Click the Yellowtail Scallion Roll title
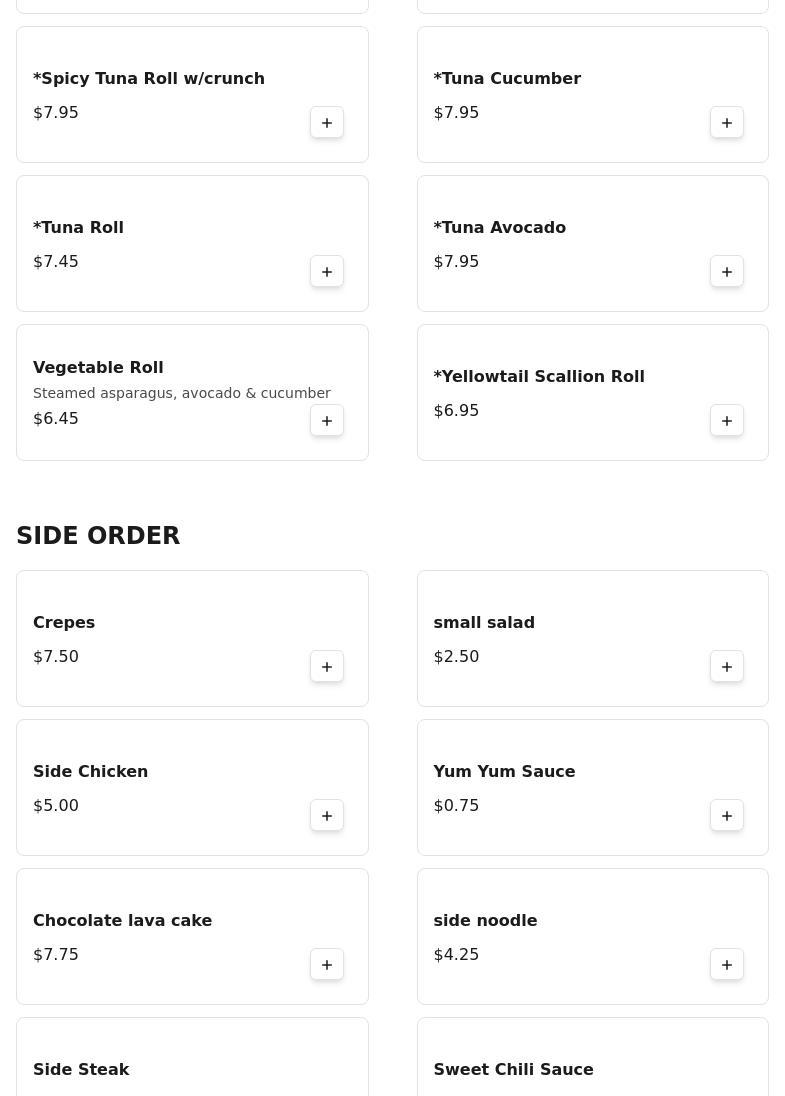Viewport: 785px width, 1096px height. 539,377
